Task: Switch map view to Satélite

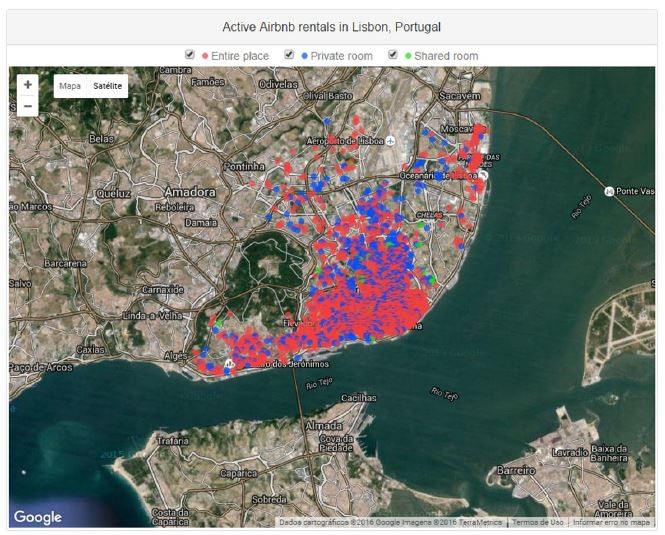Action: coord(107,86)
